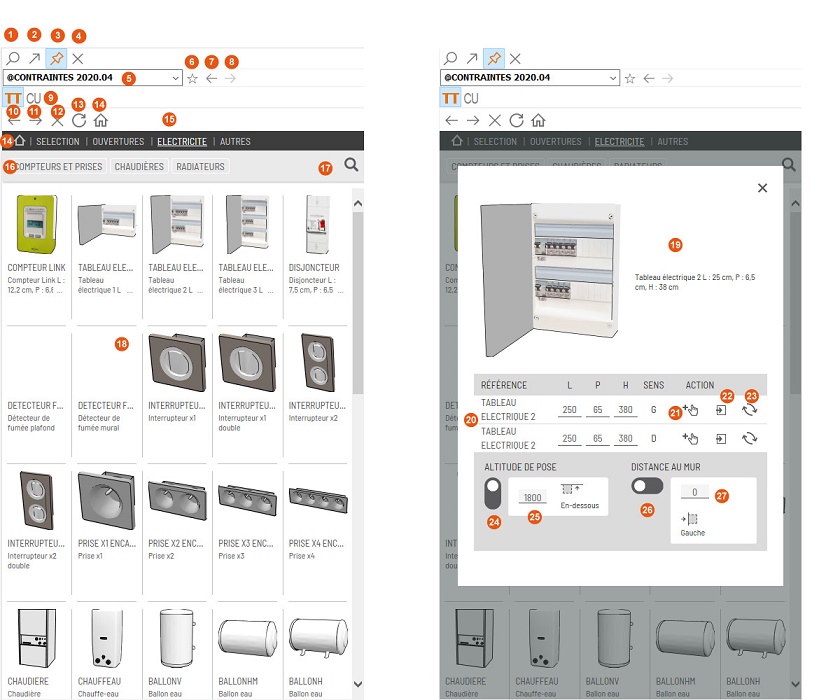
Task: Click the favorite star icon in the left panel
Action: (192, 78)
